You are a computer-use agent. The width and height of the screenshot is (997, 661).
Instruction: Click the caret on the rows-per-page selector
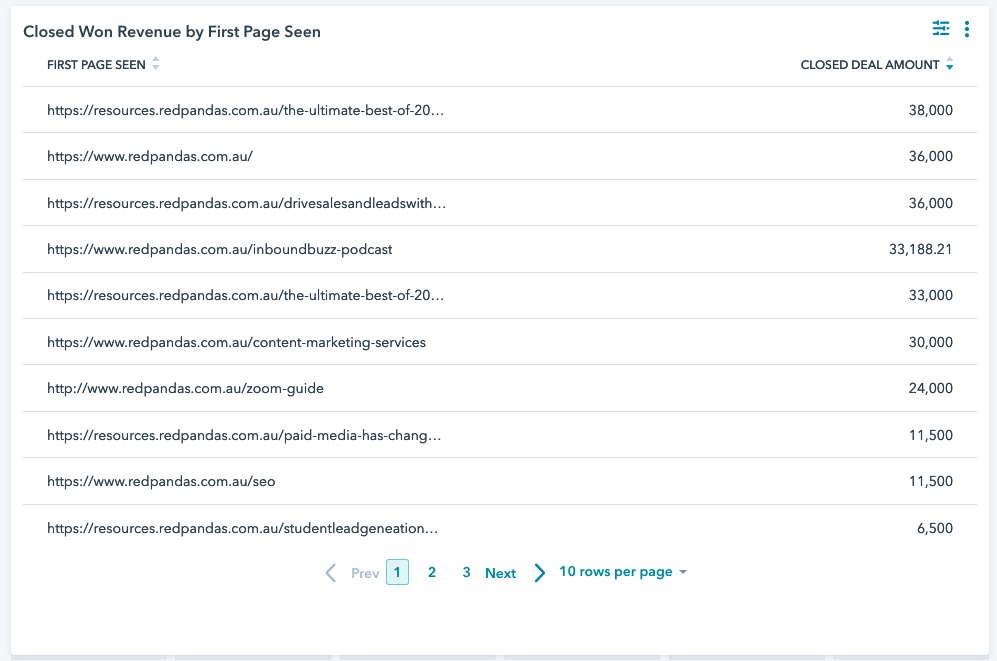[x=681, y=572]
